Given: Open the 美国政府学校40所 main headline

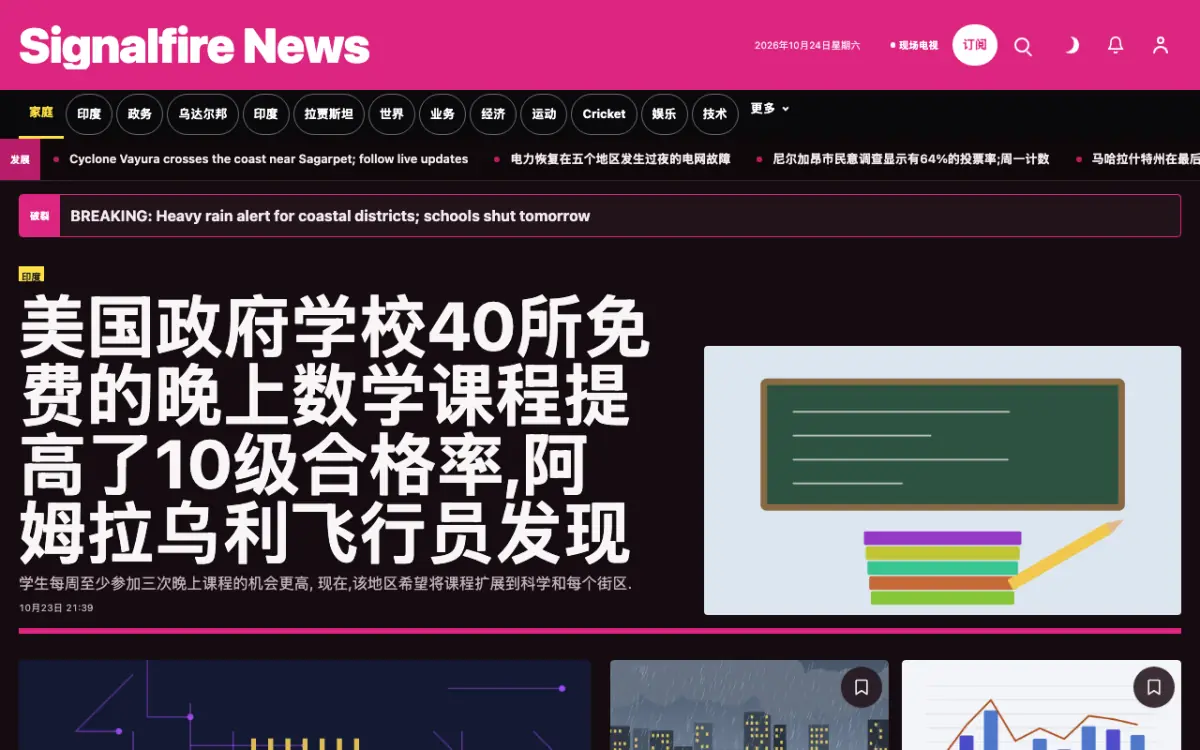Looking at the screenshot, I should point(335,430).
